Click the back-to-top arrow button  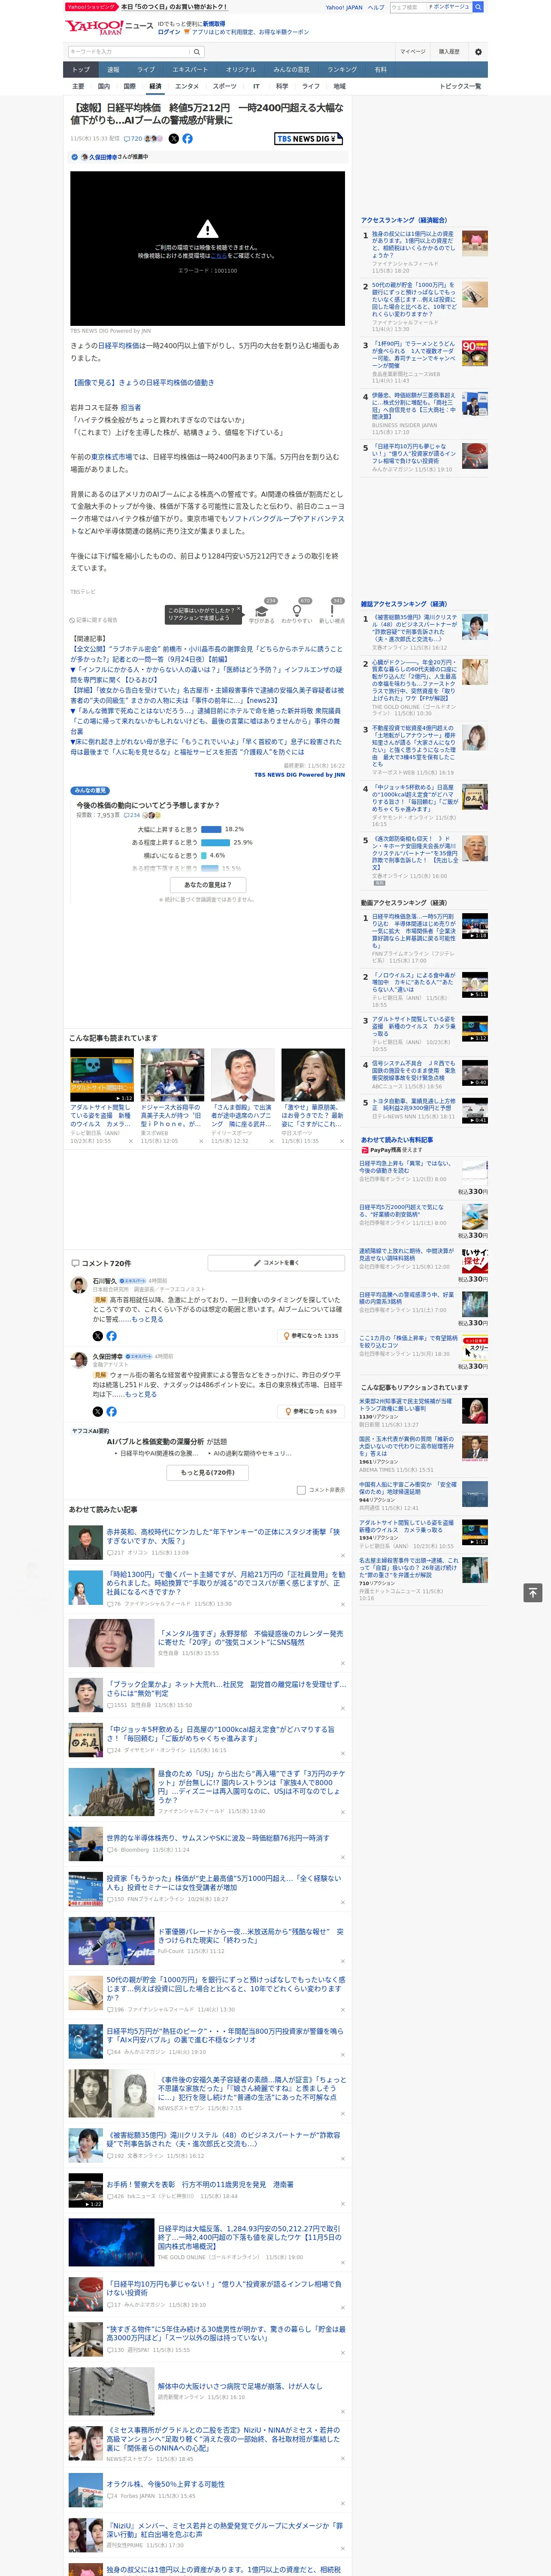(x=533, y=1592)
